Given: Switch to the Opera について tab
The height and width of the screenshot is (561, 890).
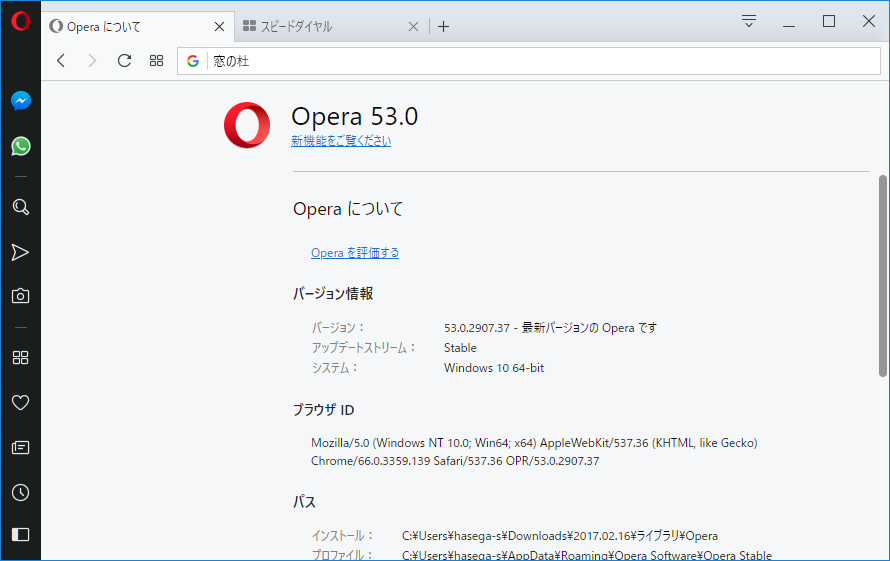Looking at the screenshot, I should tap(138, 27).
